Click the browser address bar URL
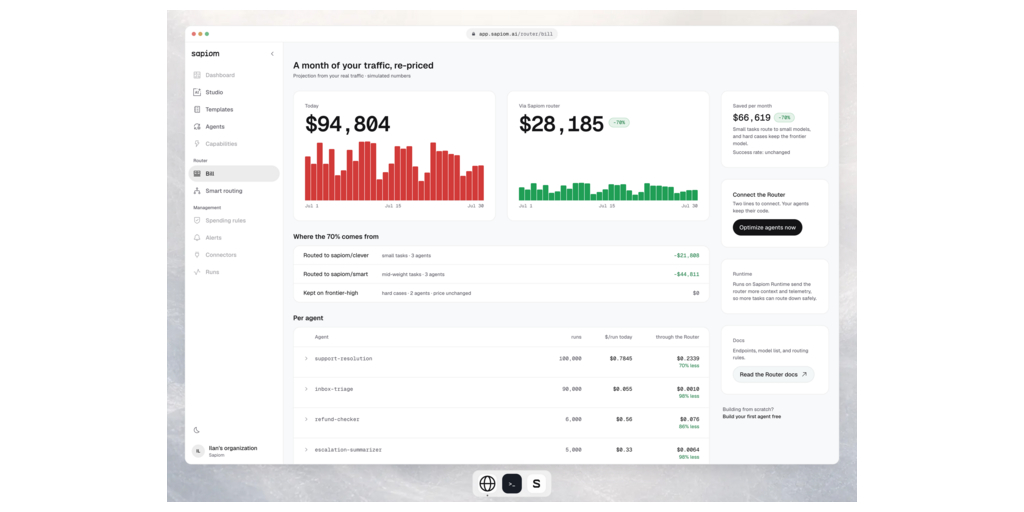 tap(512, 34)
